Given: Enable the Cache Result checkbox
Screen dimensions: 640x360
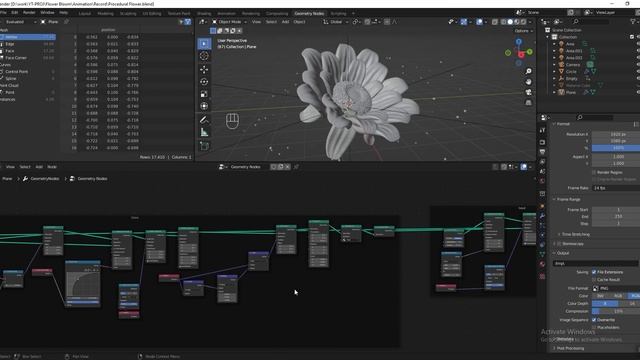Looking at the screenshot, I should (x=594, y=280).
